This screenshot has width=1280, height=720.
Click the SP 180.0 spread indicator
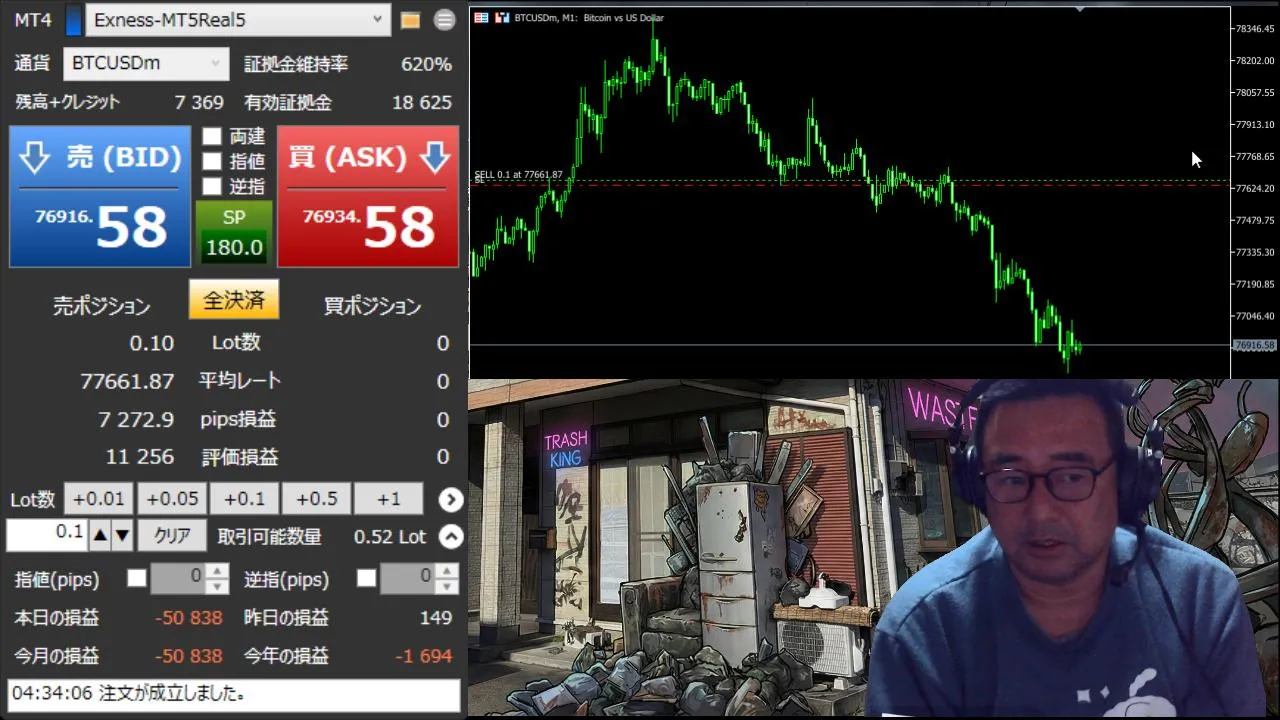point(234,232)
